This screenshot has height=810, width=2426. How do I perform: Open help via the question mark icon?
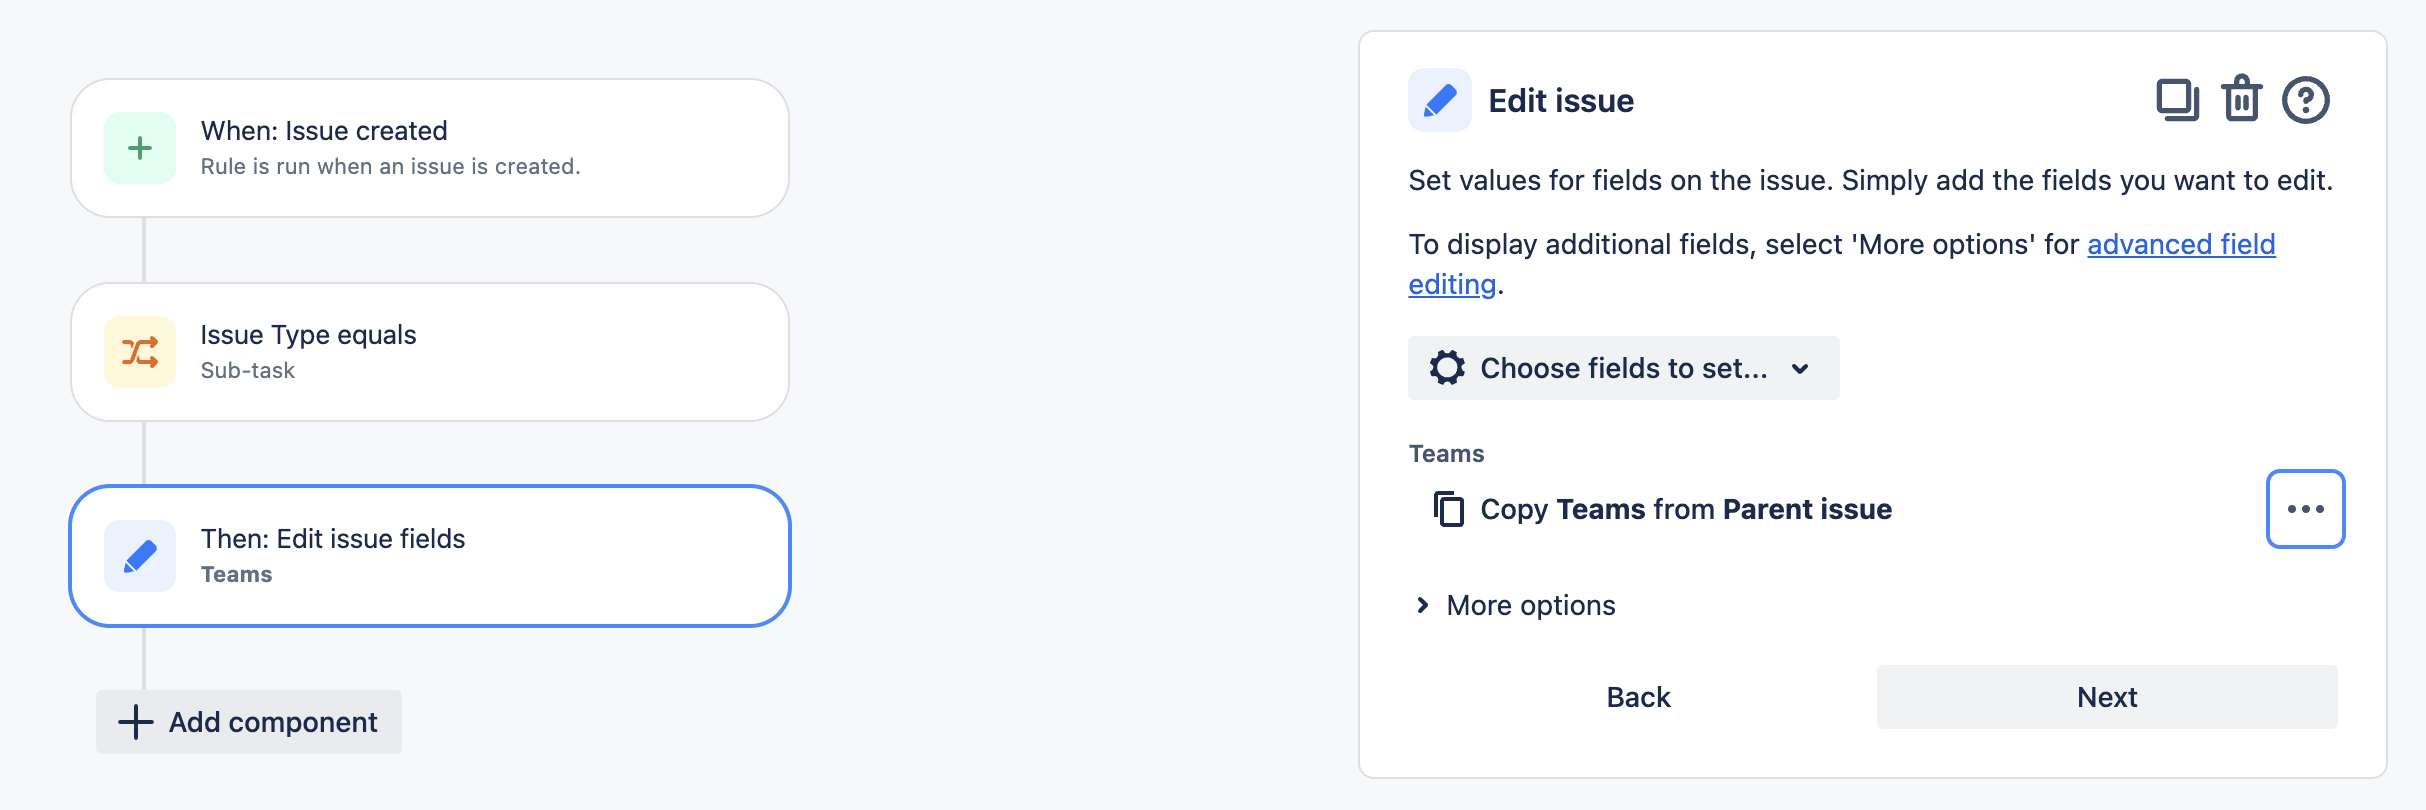click(2304, 100)
